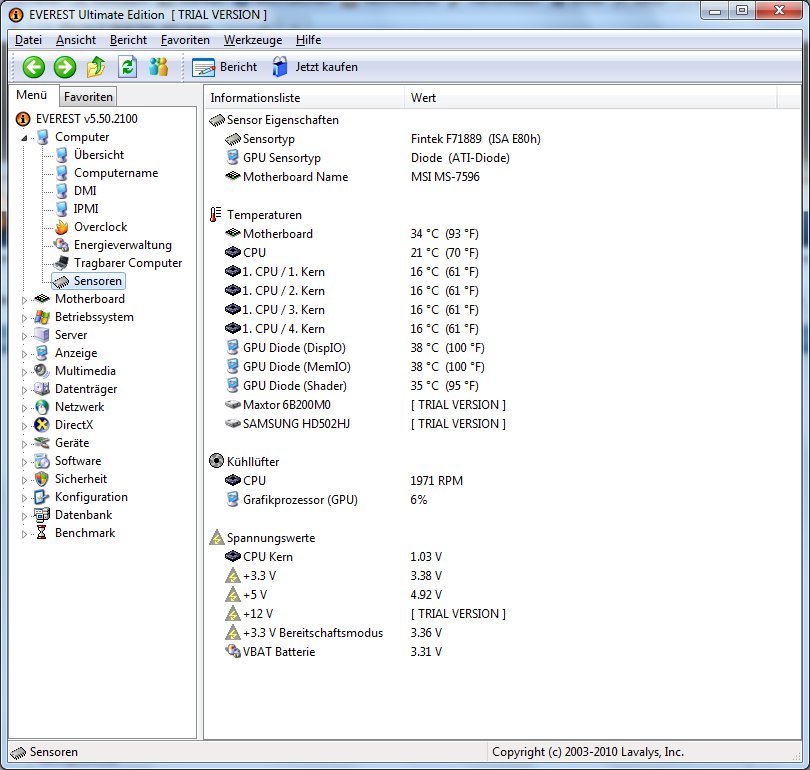Expand the DirectX tree node

(24, 426)
